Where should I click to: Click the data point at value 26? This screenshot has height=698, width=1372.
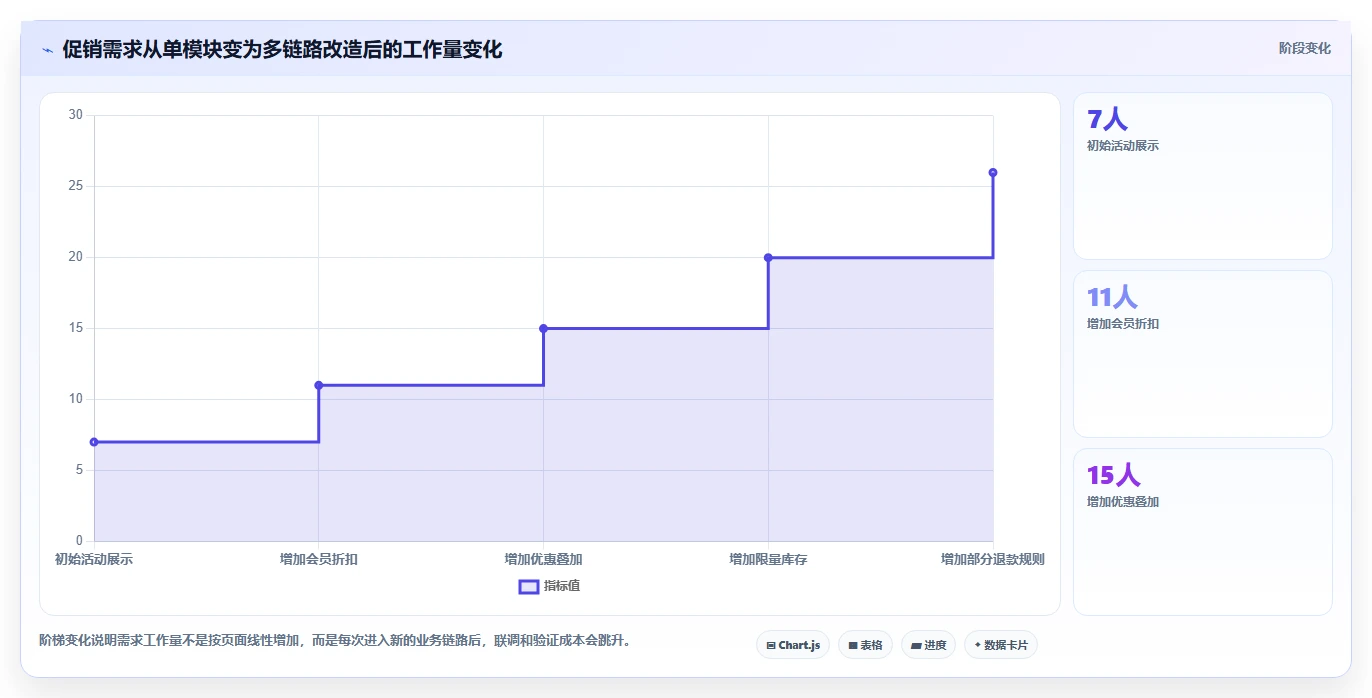point(993,172)
